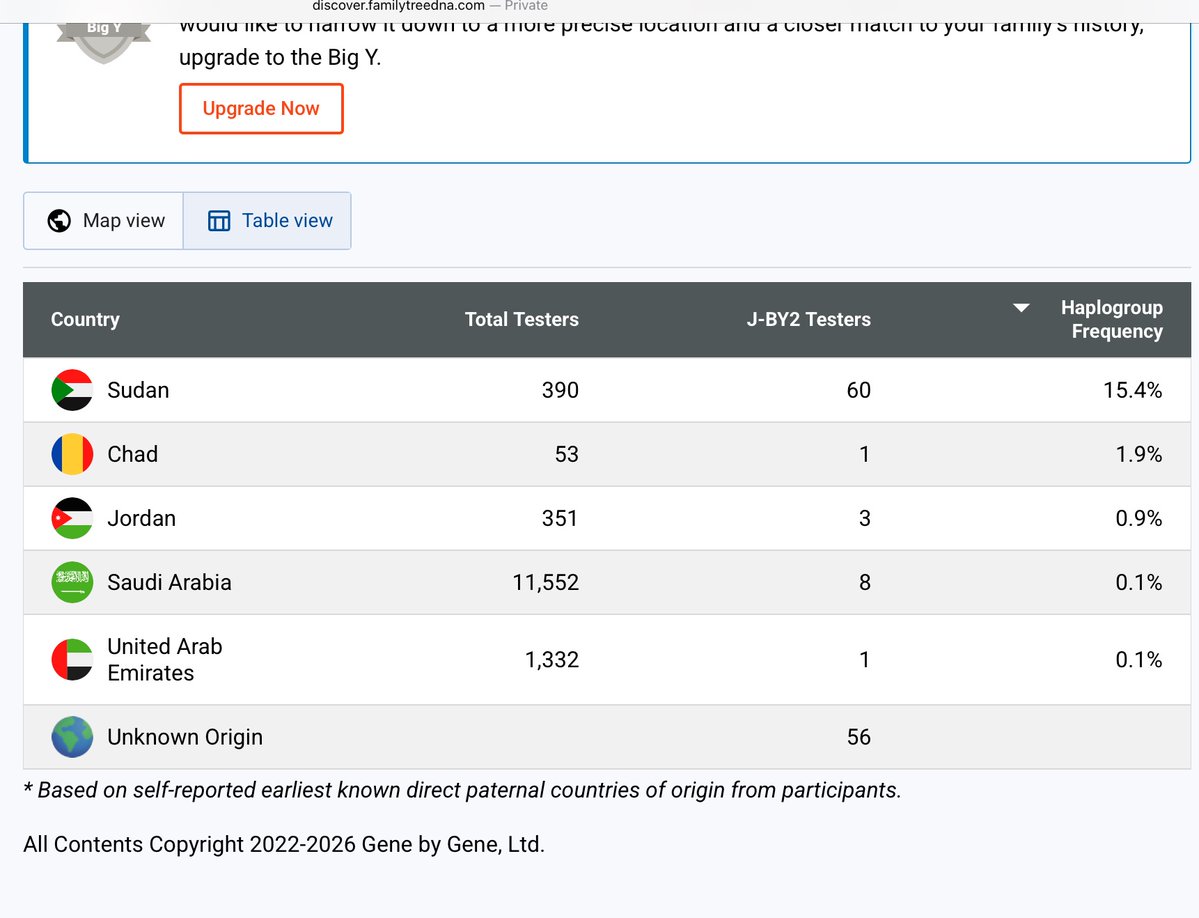
Task: Click Jordan's total testers value 351
Action: (560, 518)
